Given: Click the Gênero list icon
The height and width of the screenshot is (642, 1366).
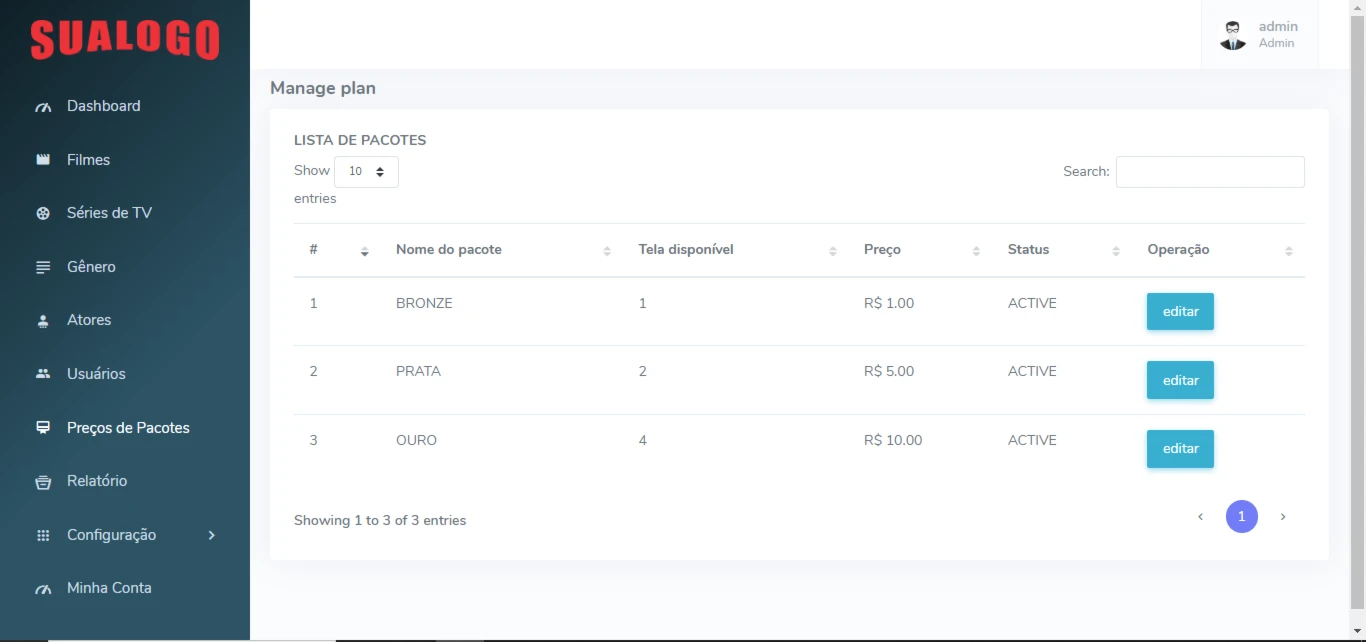Looking at the screenshot, I should tap(43, 267).
